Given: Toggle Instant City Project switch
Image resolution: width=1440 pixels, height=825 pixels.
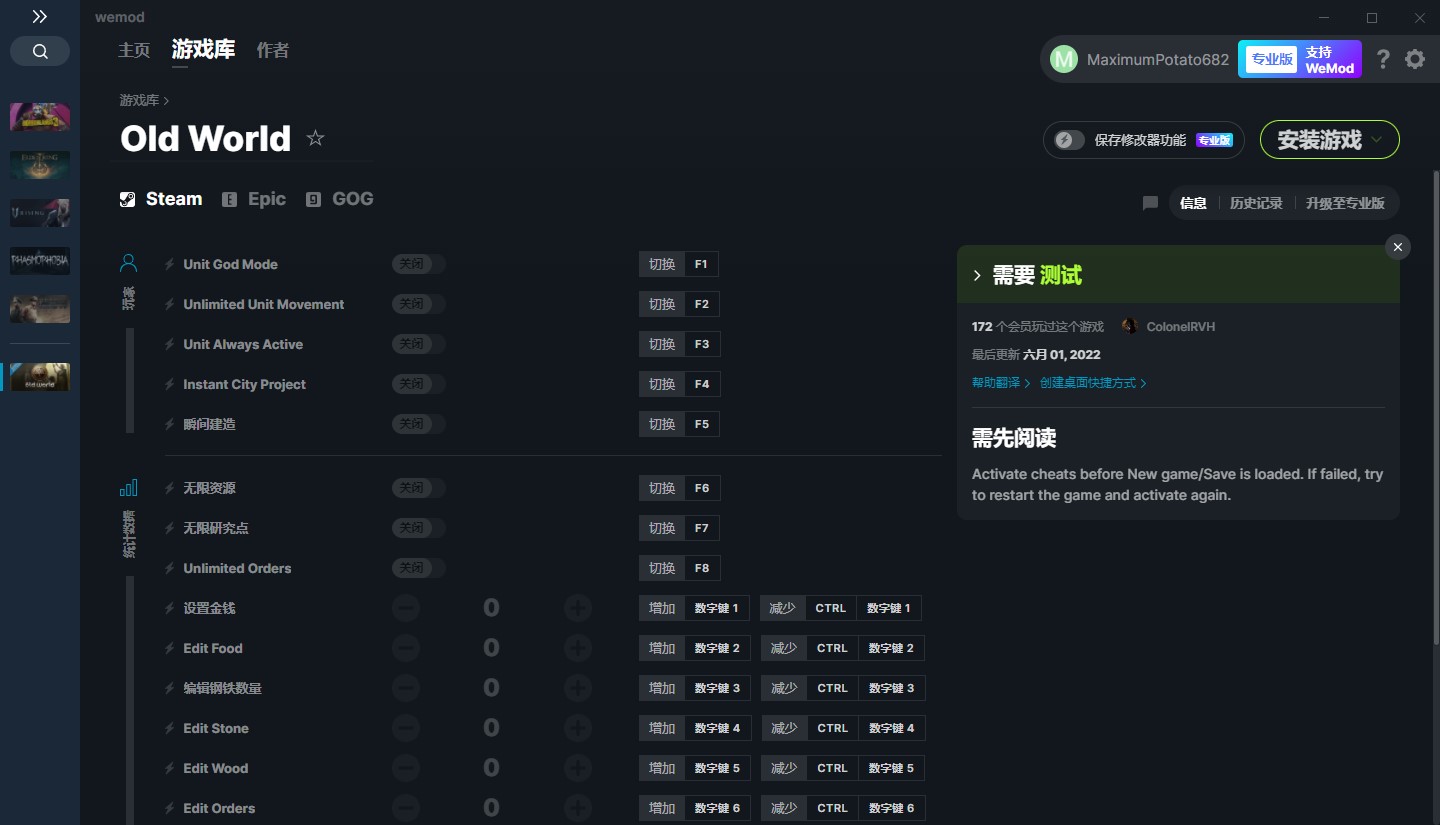Looking at the screenshot, I should coord(418,384).
